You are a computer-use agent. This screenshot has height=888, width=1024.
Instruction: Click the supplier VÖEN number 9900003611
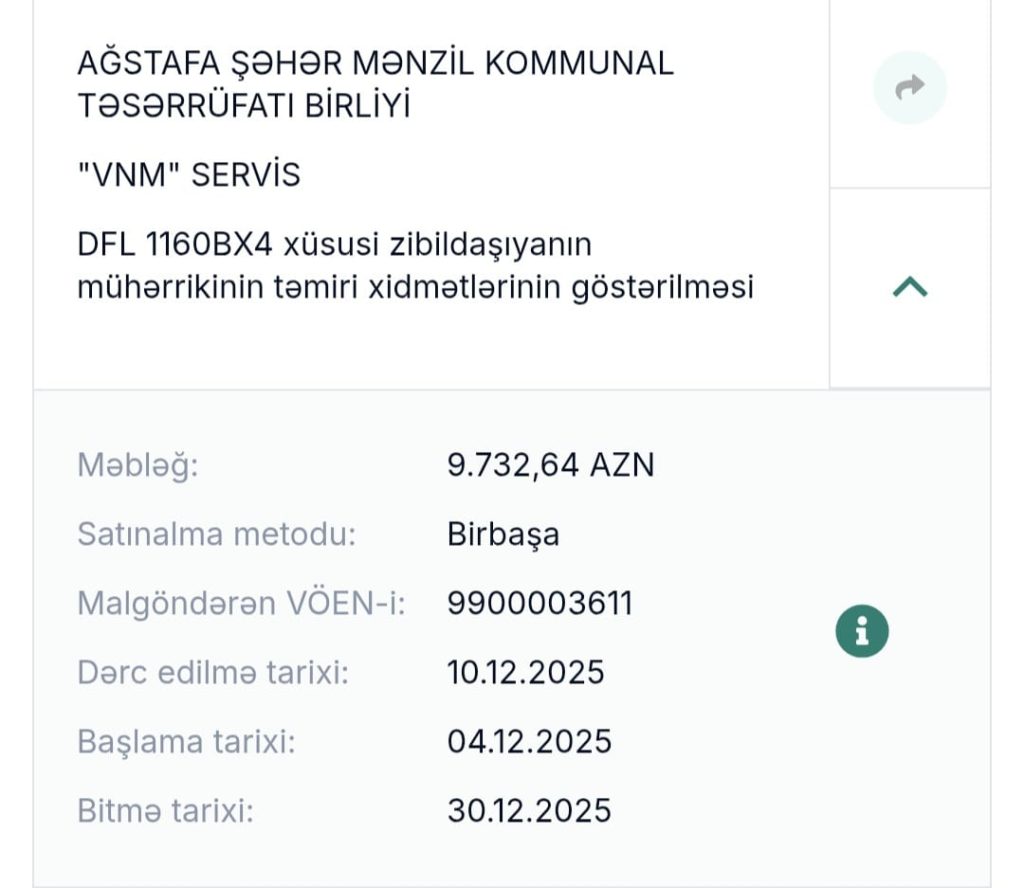(540, 604)
